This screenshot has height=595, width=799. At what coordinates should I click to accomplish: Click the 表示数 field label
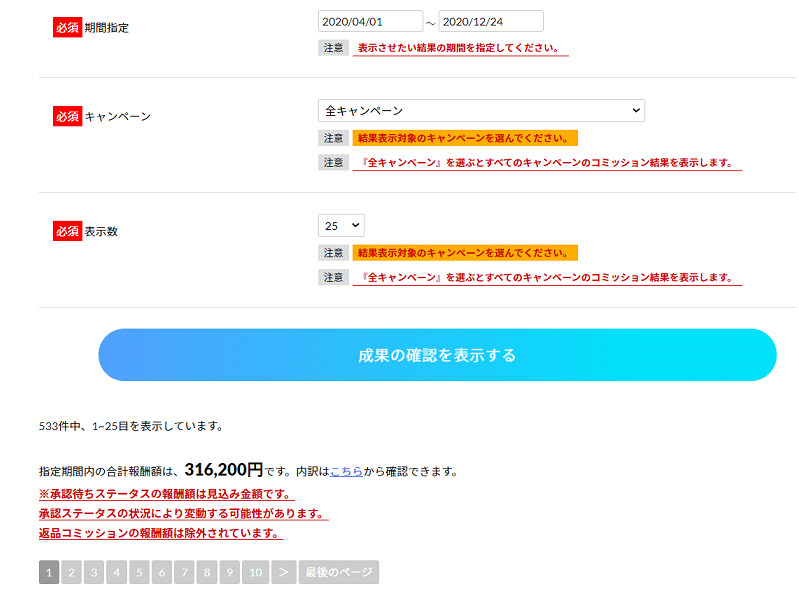(x=101, y=231)
